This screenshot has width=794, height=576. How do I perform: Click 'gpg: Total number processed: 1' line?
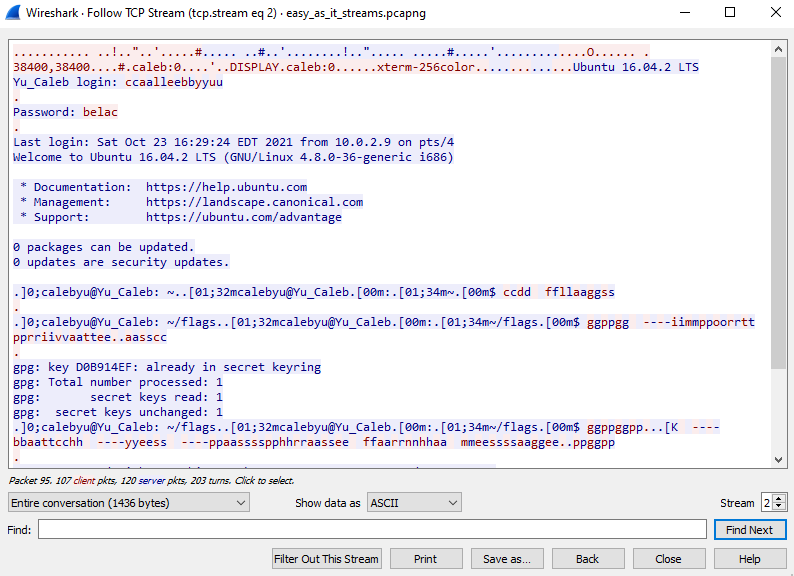pyautogui.click(x=118, y=382)
